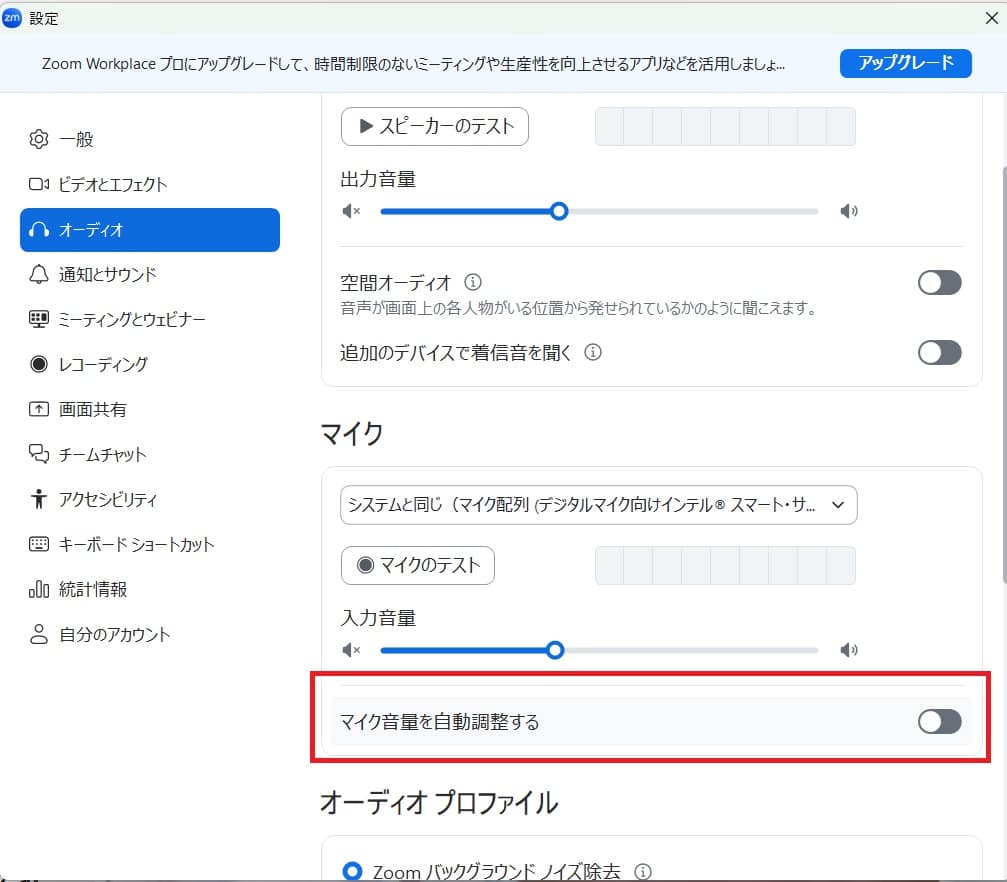Click info icon next to 追加のデバイスで着信音を聞く
Image resolution: width=1007 pixels, height=882 pixels.
[x=592, y=352]
